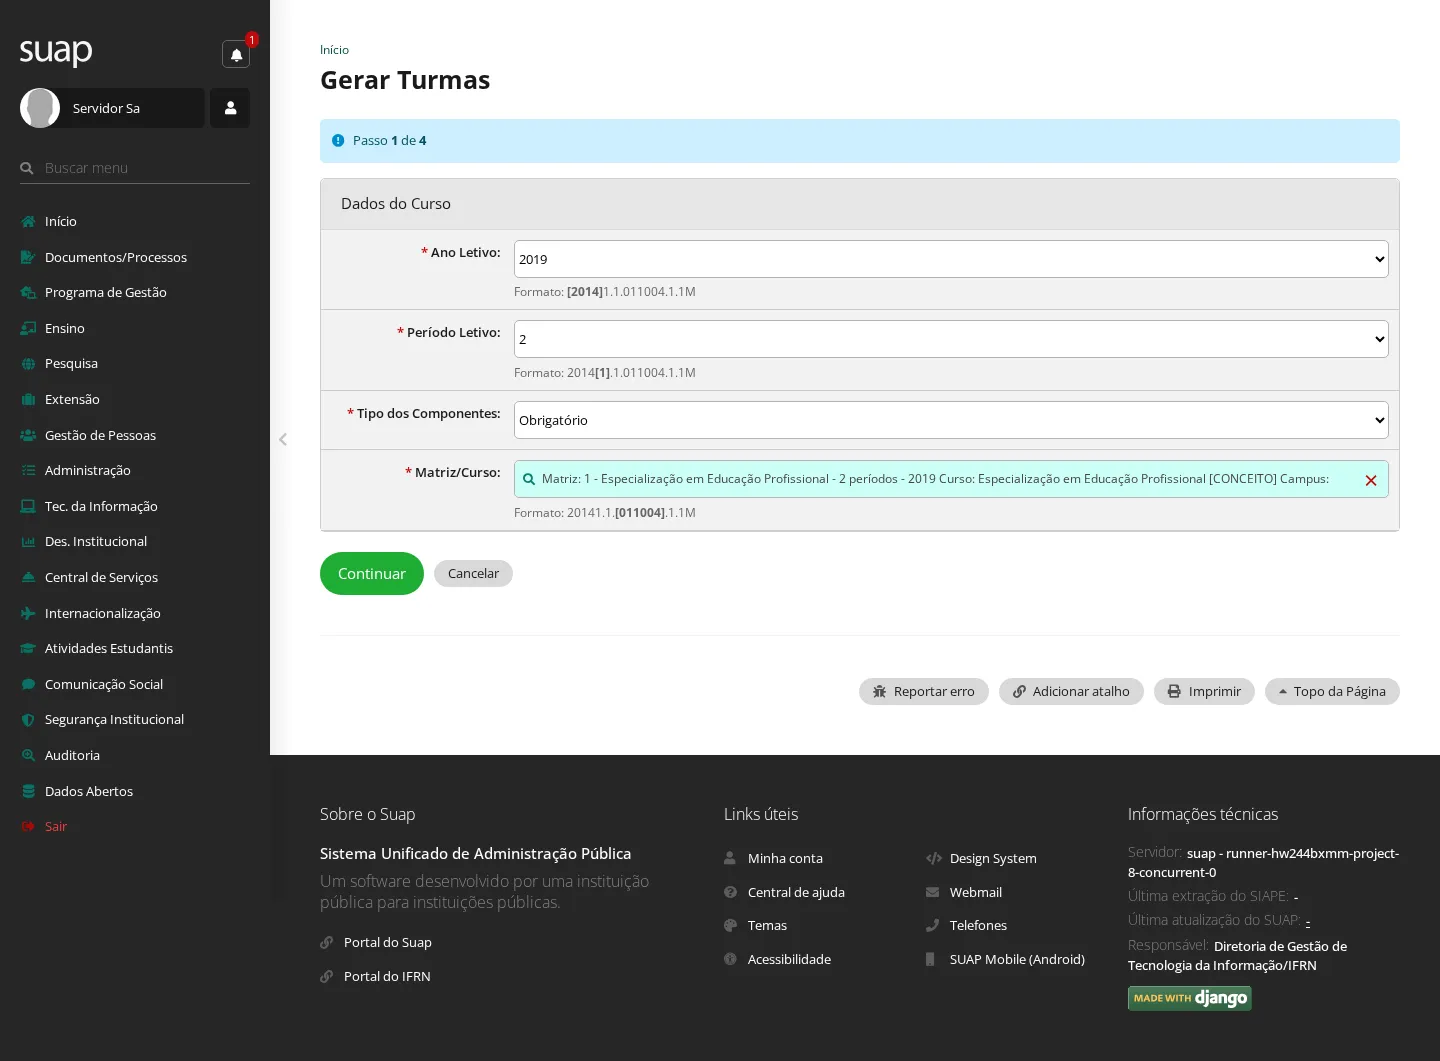Click the magnifier icon in Matriz/Curso field
The height and width of the screenshot is (1061, 1440).
click(529, 479)
